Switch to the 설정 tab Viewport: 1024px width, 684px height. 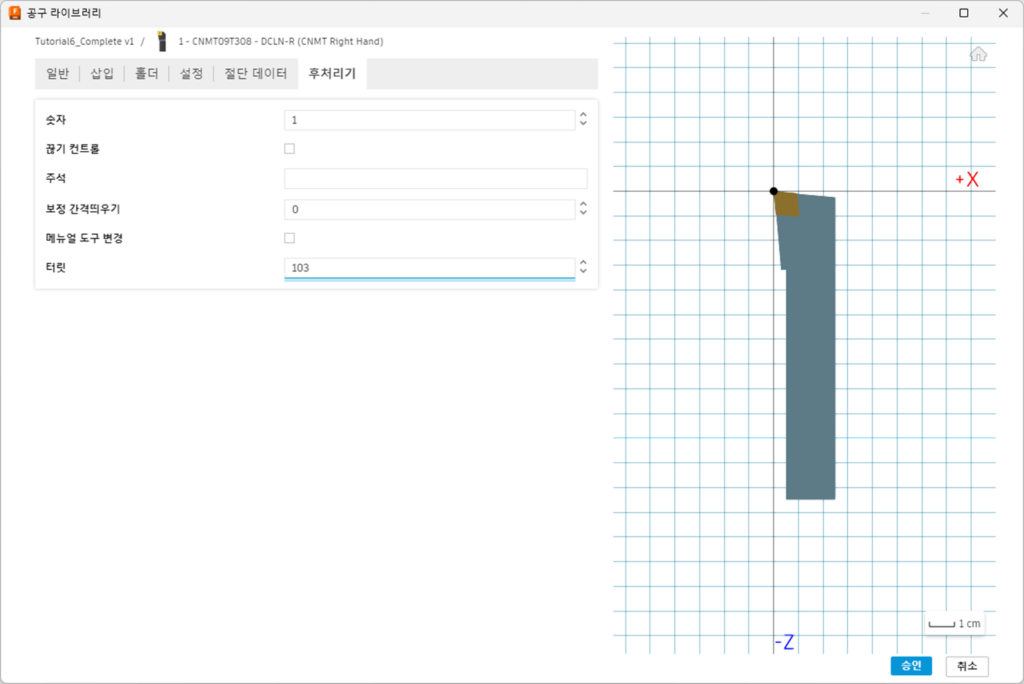[191, 73]
